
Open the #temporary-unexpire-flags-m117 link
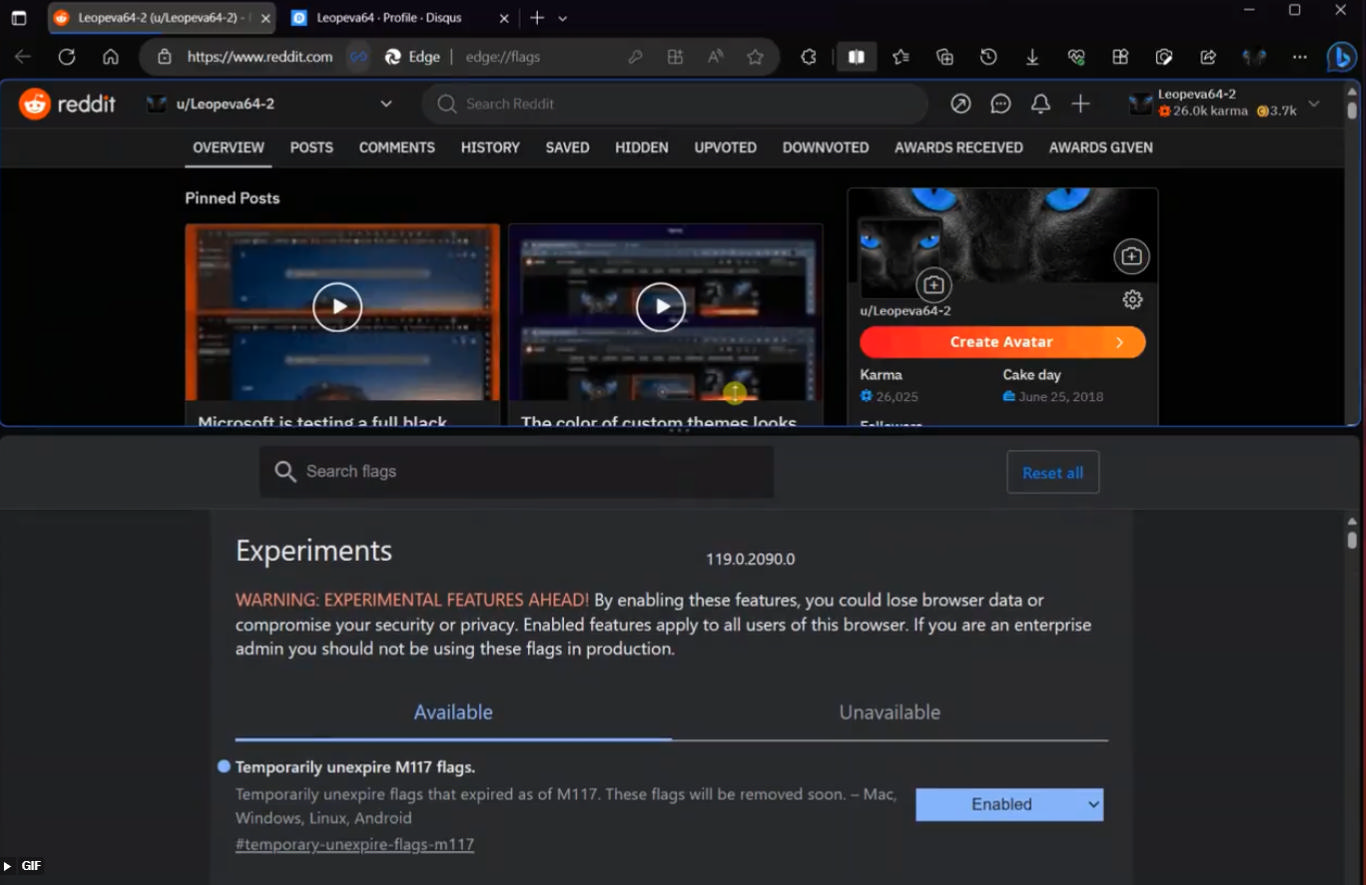(x=354, y=844)
